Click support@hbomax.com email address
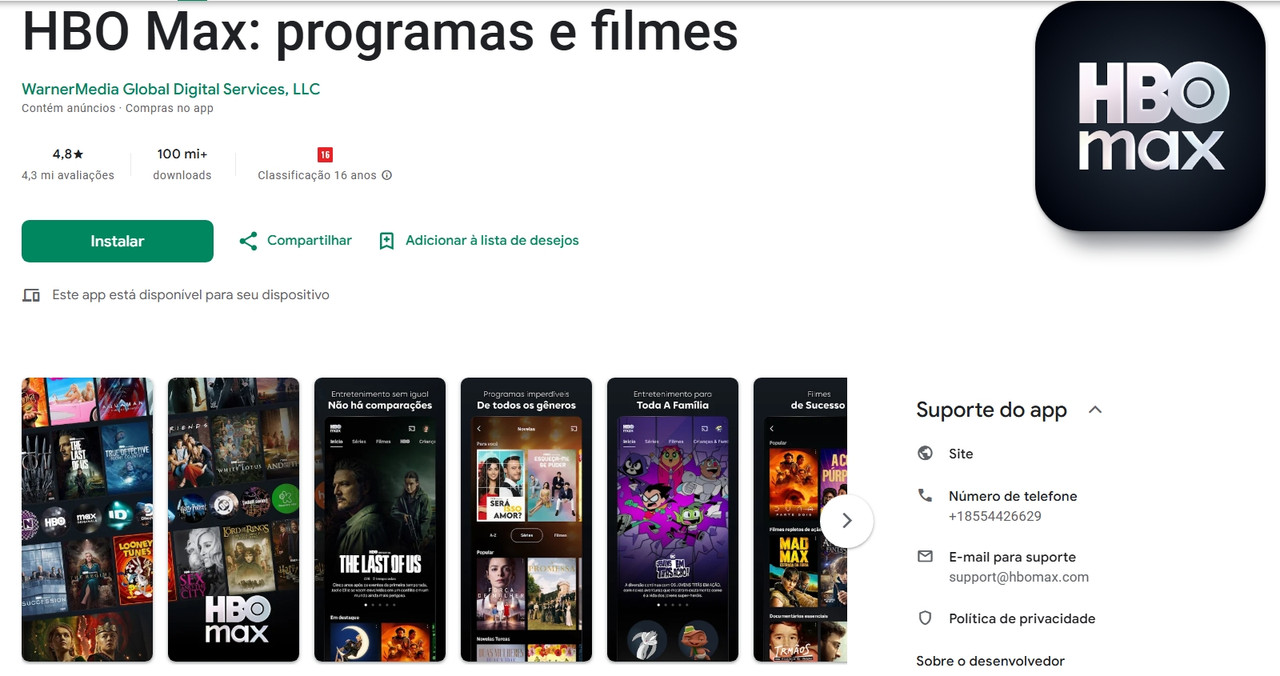Image resolution: width=1280 pixels, height=676 pixels. tap(1019, 577)
